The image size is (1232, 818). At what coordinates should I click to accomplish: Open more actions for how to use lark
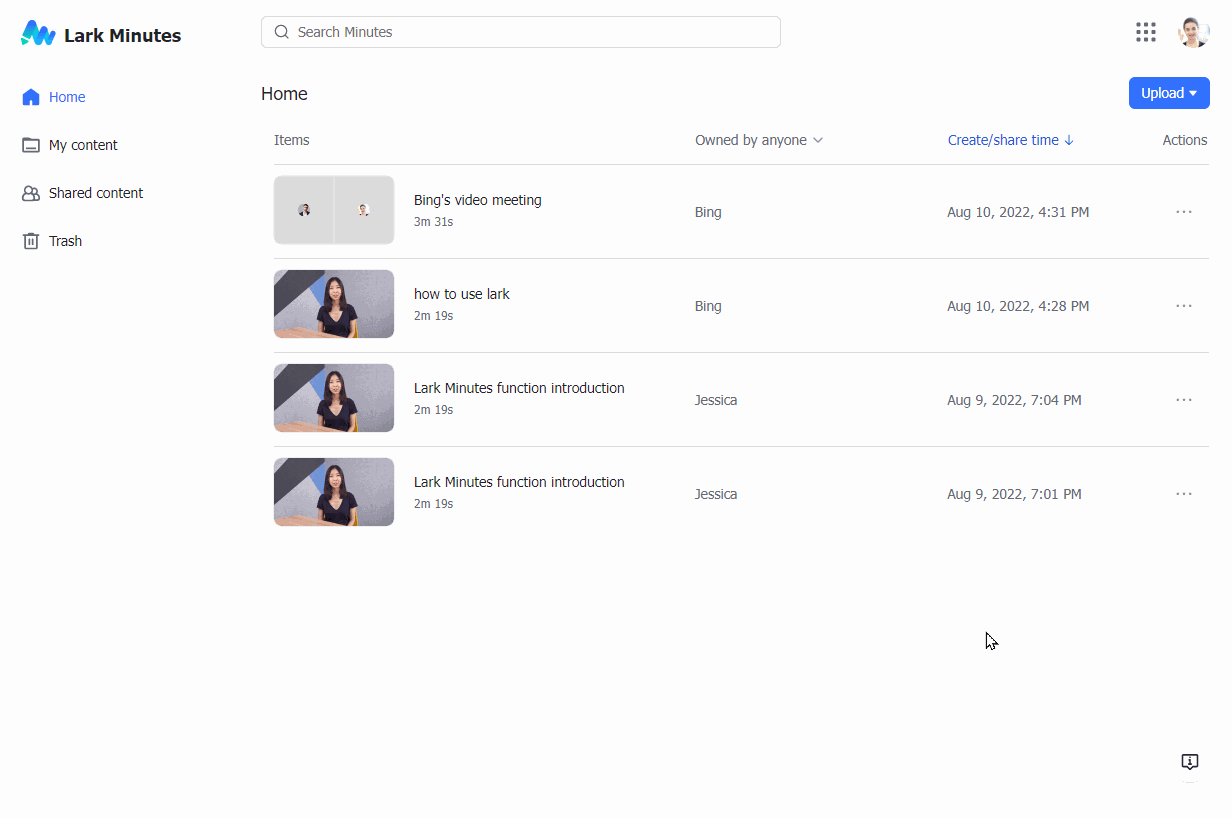point(1184,306)
